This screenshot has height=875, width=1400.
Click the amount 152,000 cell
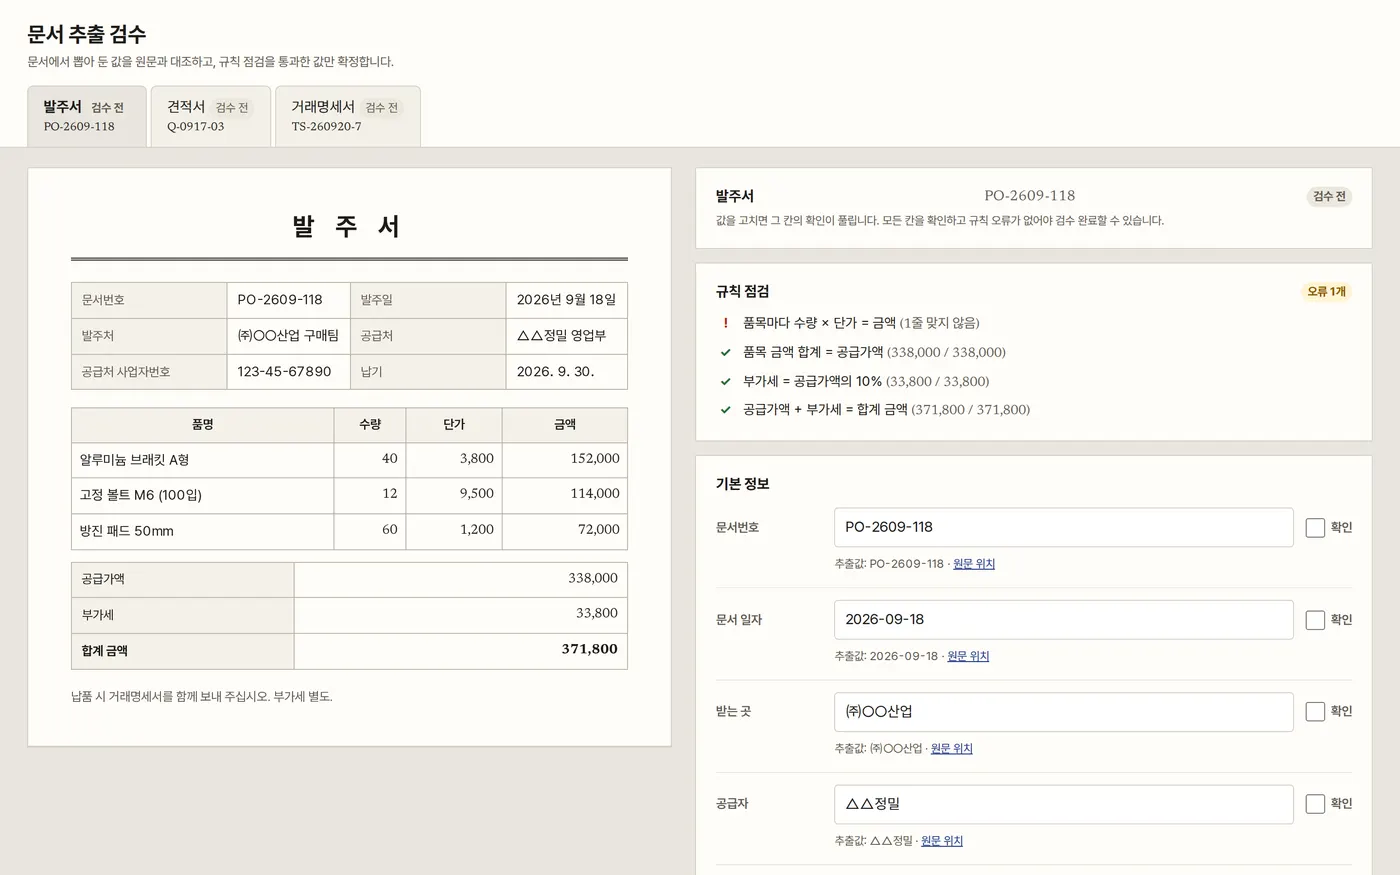click(x=565, y=459)
